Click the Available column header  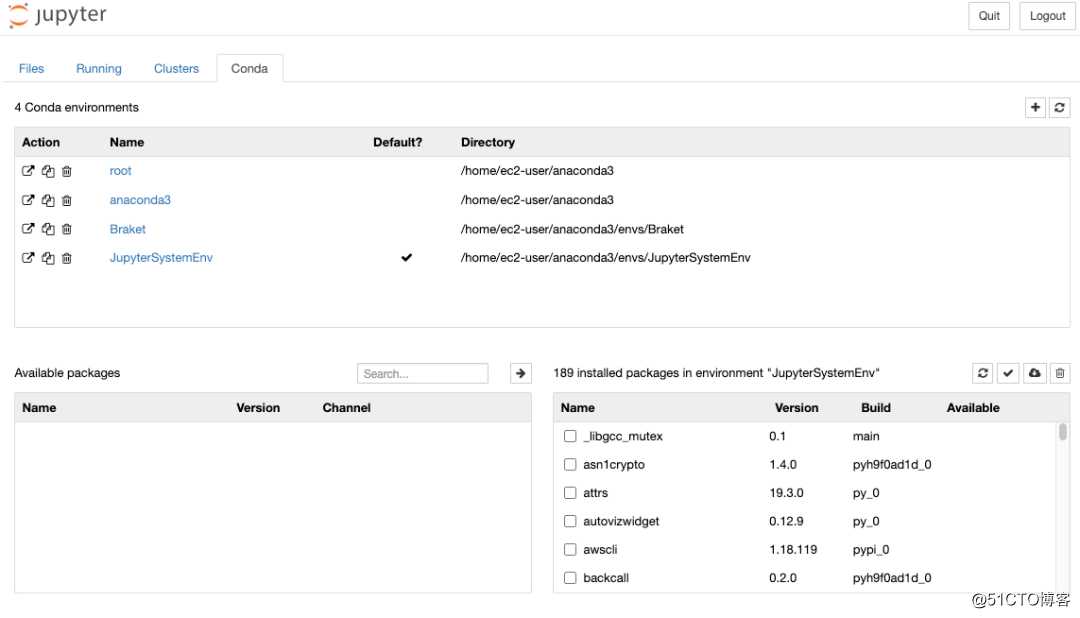973,408
